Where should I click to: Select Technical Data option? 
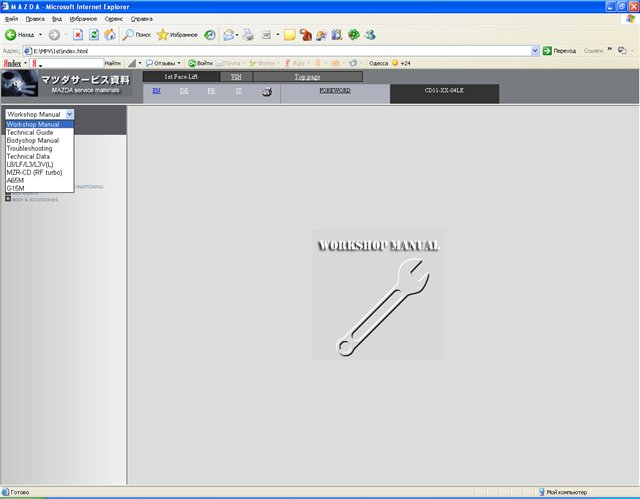40,156
